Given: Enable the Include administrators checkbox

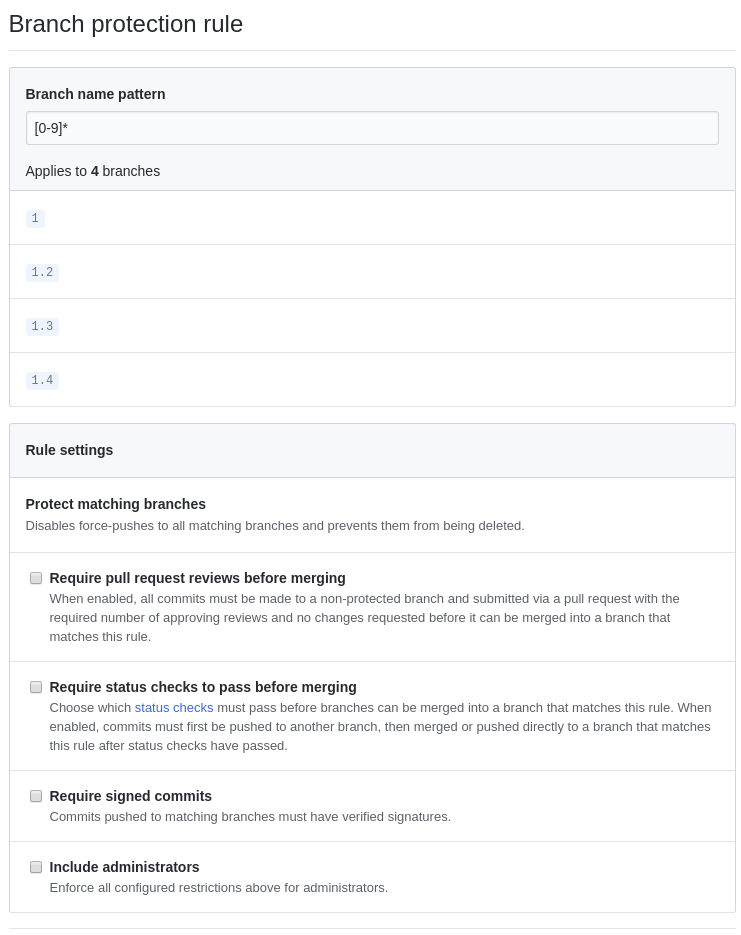Looking at the screenshot, I should 36,867.
